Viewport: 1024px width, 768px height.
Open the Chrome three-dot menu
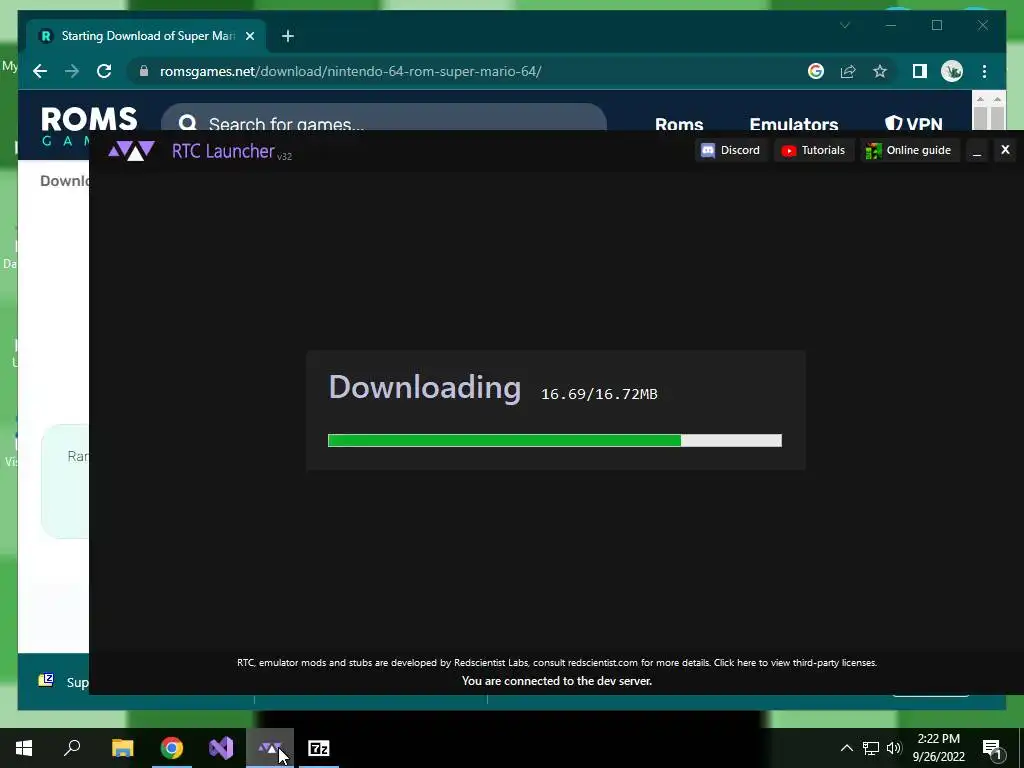tap(984, 71)
